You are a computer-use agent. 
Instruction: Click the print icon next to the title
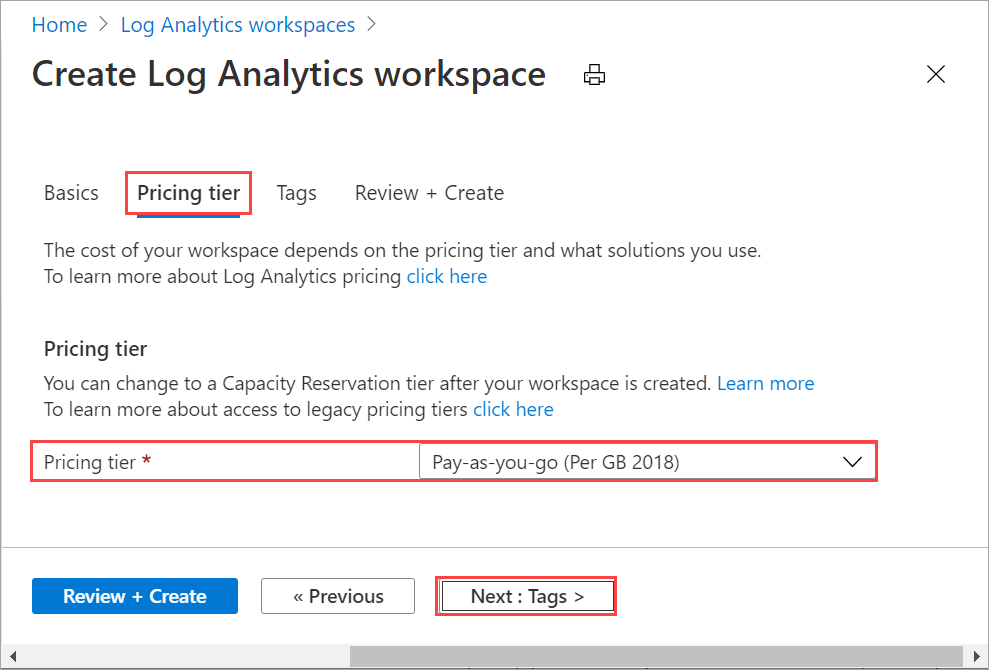point(594,74)
